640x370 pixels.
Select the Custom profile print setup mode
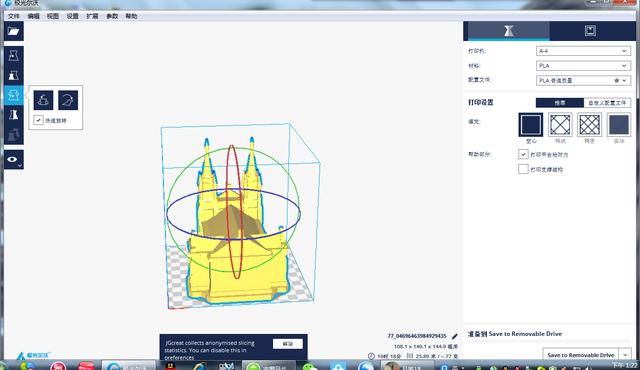pyautogui.click(x=607, y=103)
